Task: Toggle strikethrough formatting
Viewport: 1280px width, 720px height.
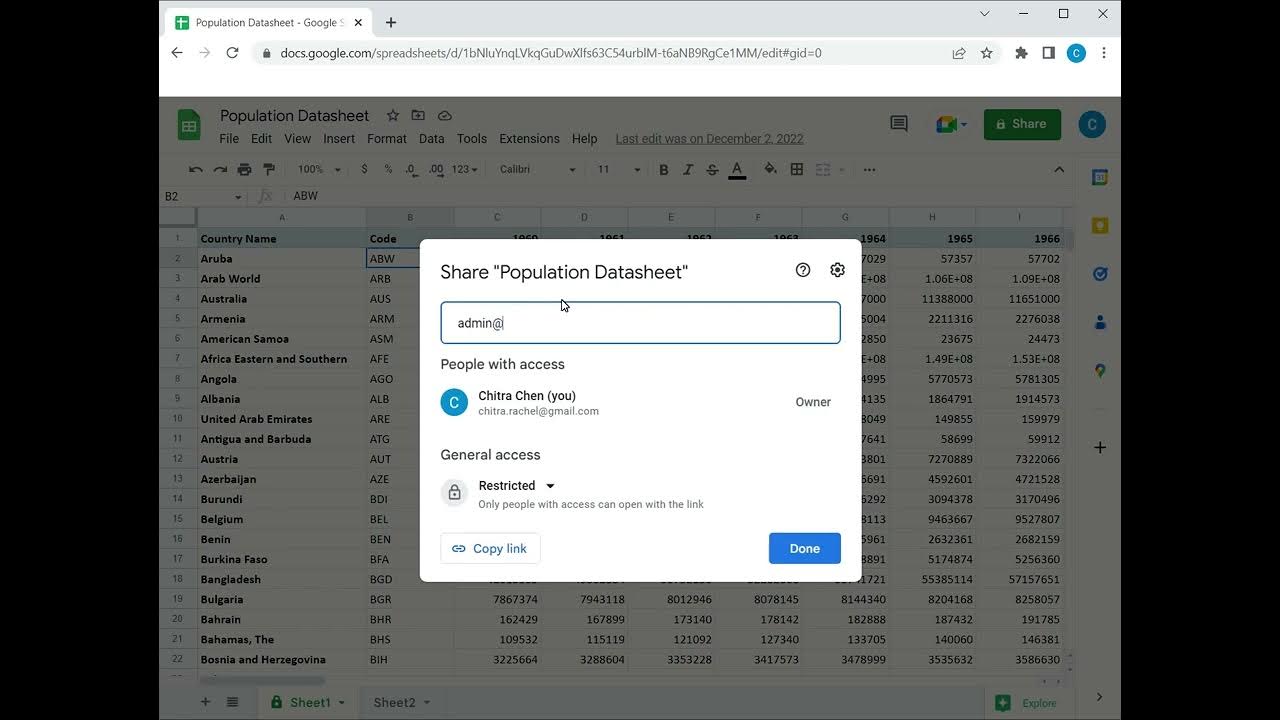Action: pos(712,170)
